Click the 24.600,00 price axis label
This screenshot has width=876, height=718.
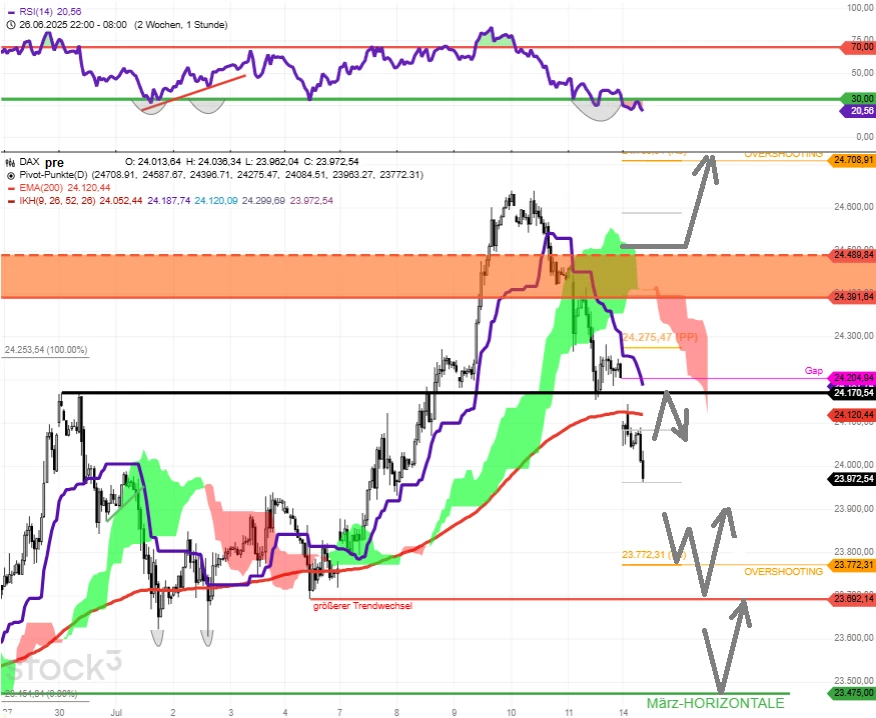854,207
